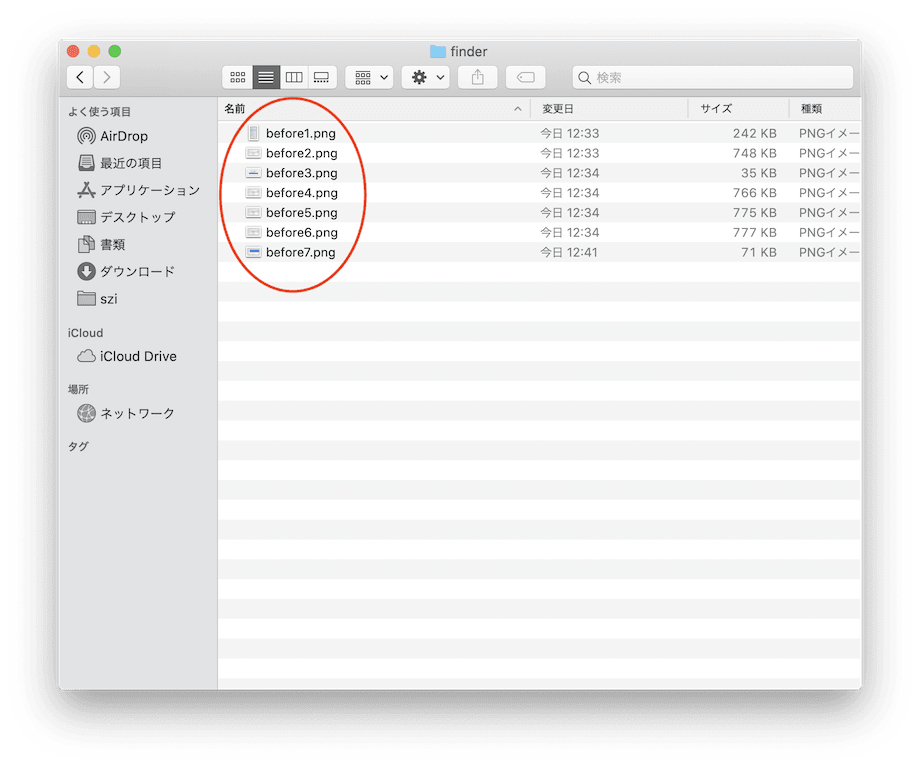Click the タグ sidebar section heading
This screenshot has width=920, height=767.
click(79, 446)
